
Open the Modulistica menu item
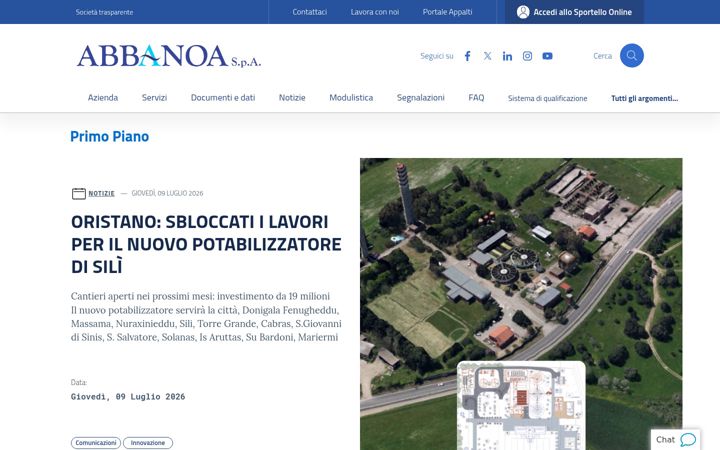351,98
